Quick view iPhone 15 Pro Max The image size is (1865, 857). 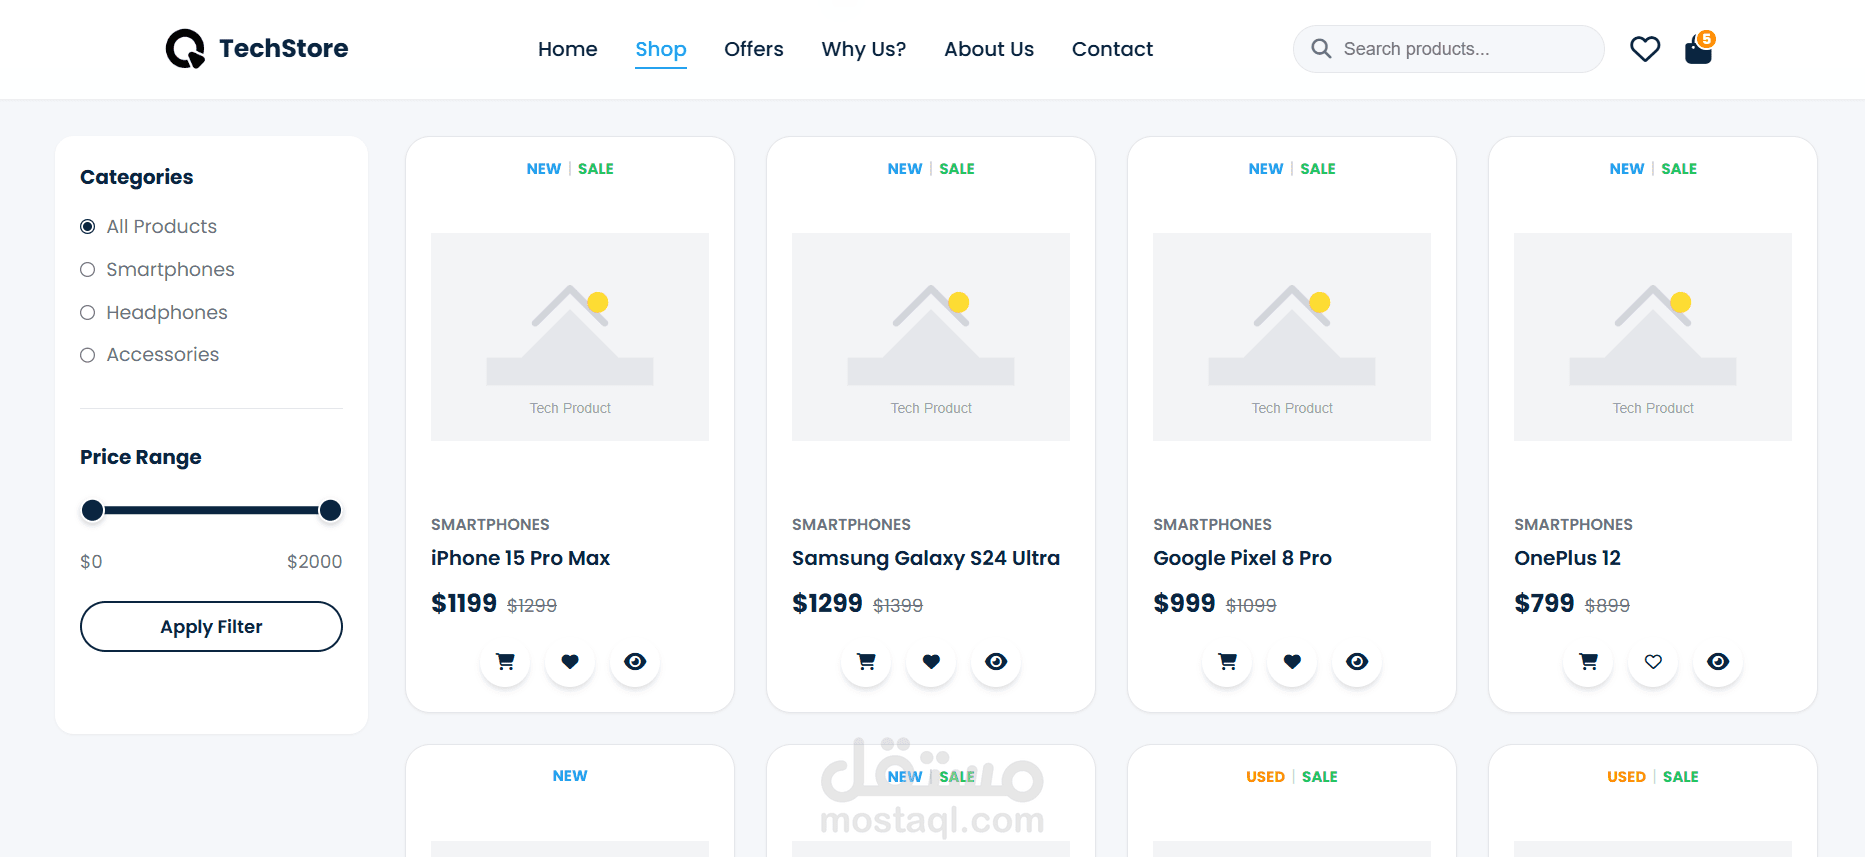point(635,661)
